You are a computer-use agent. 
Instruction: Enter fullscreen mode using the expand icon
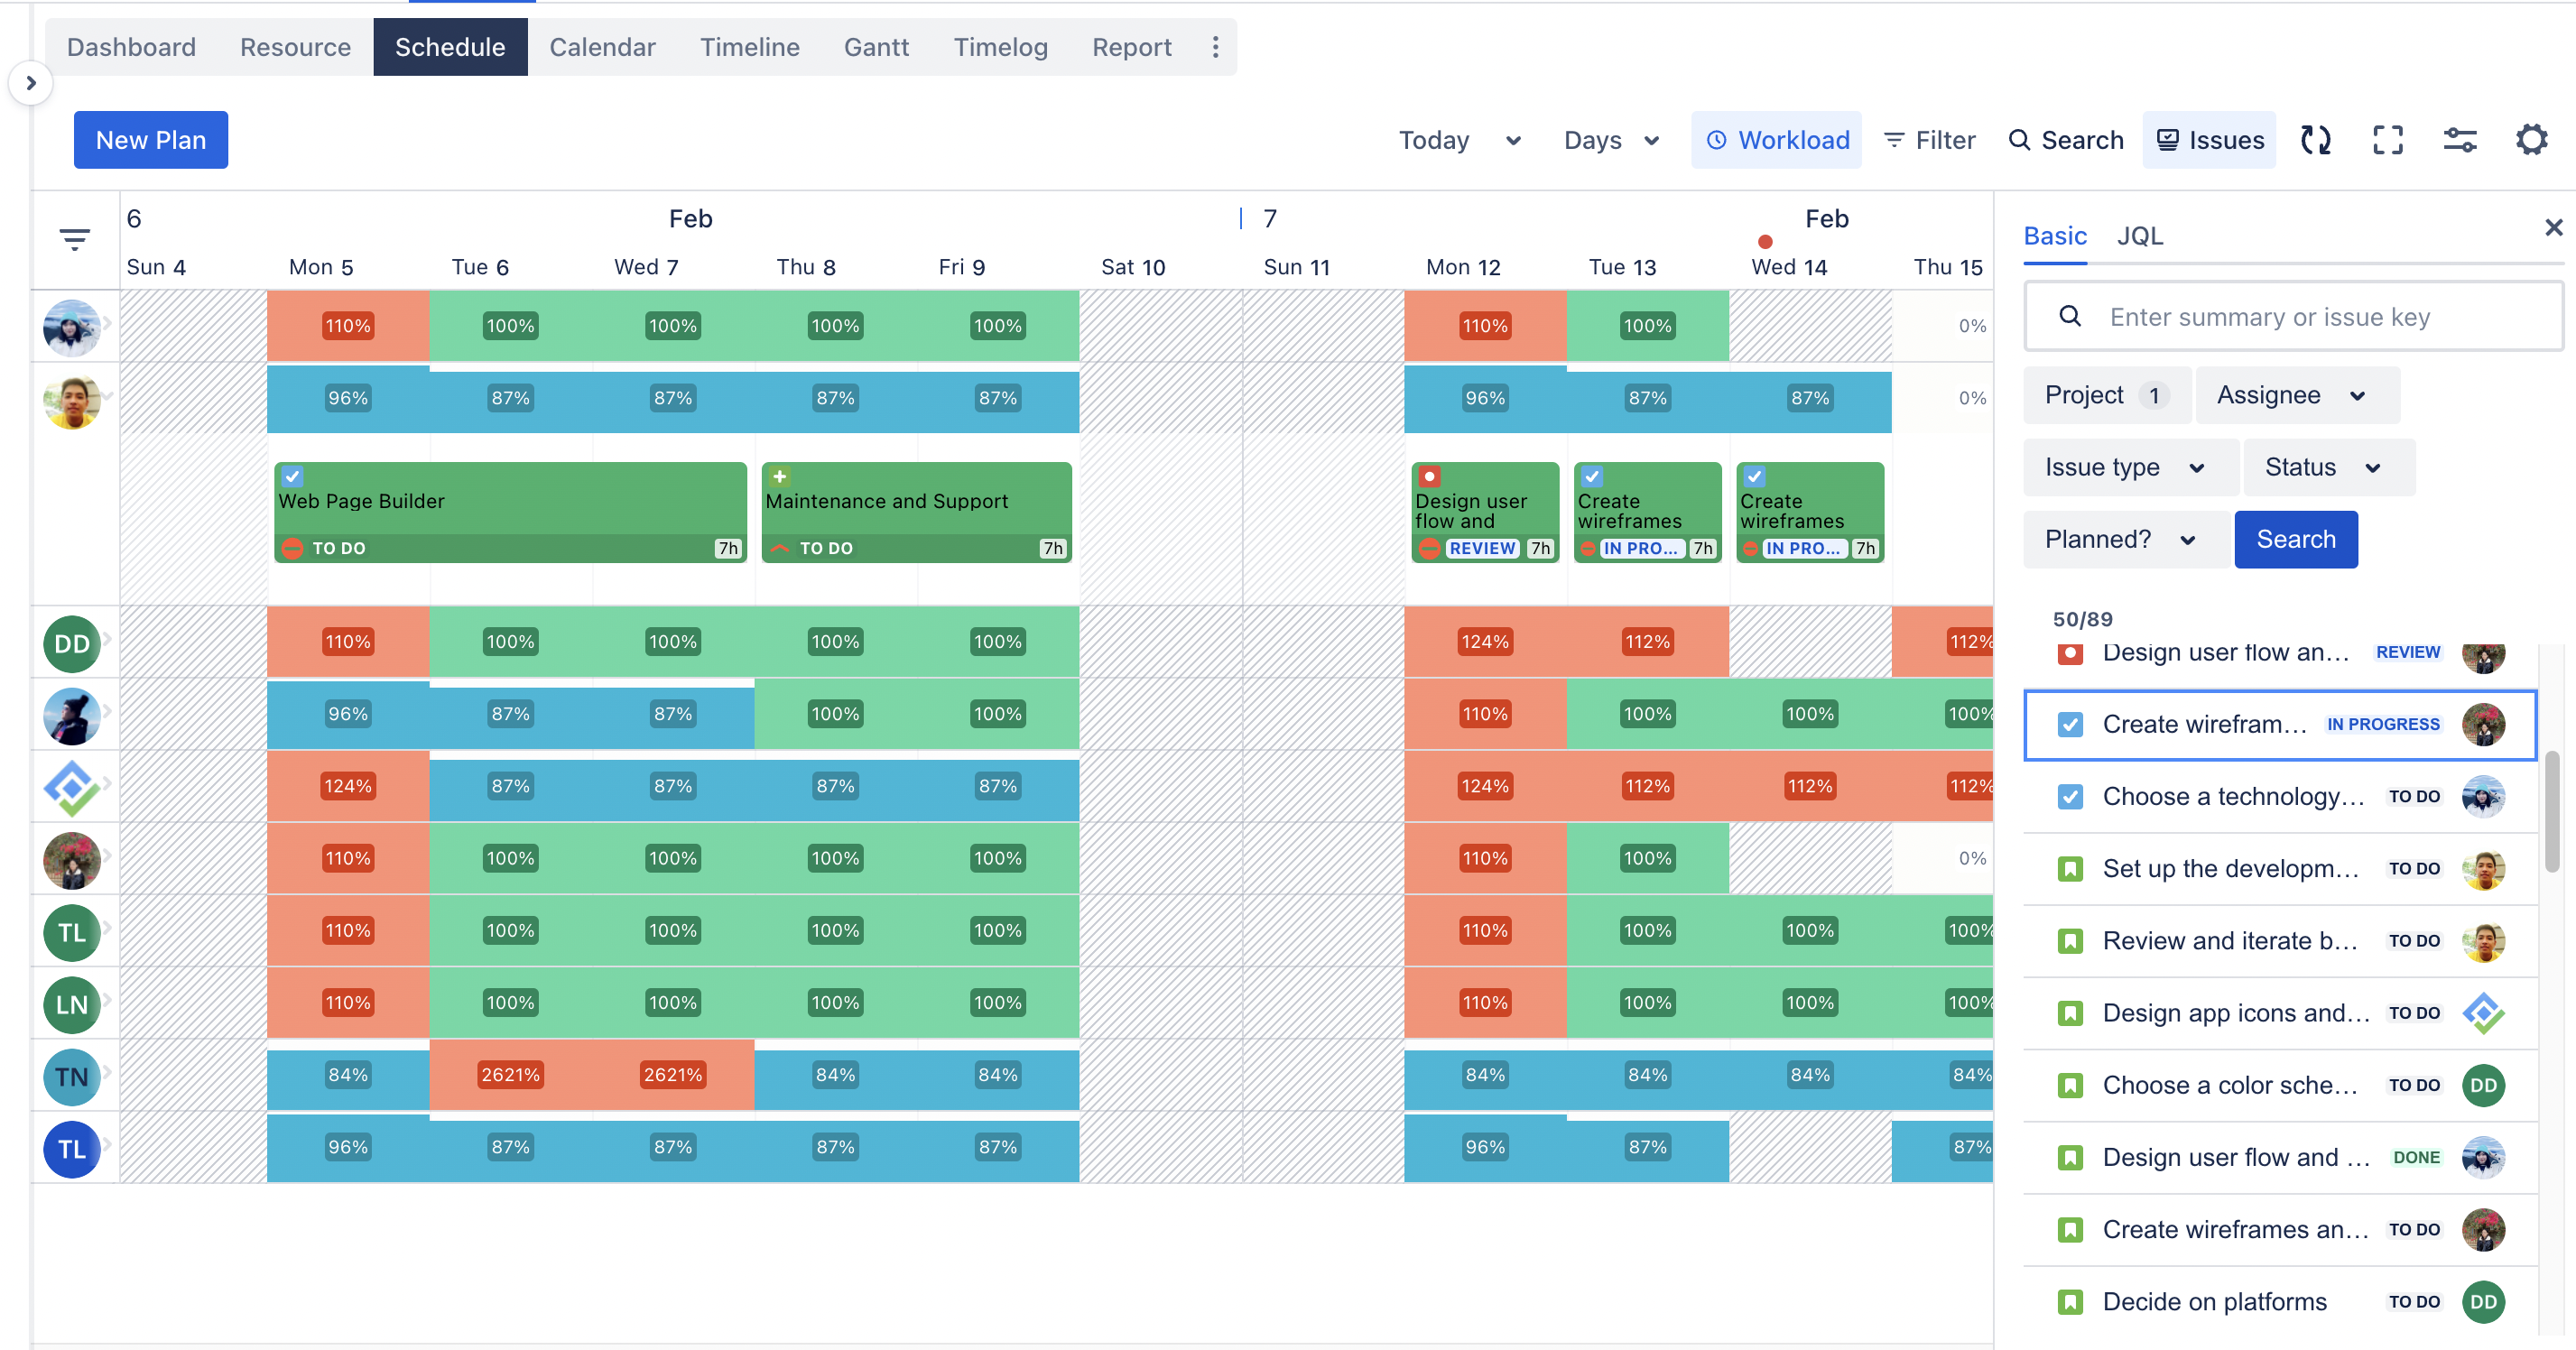point(2388,140)
